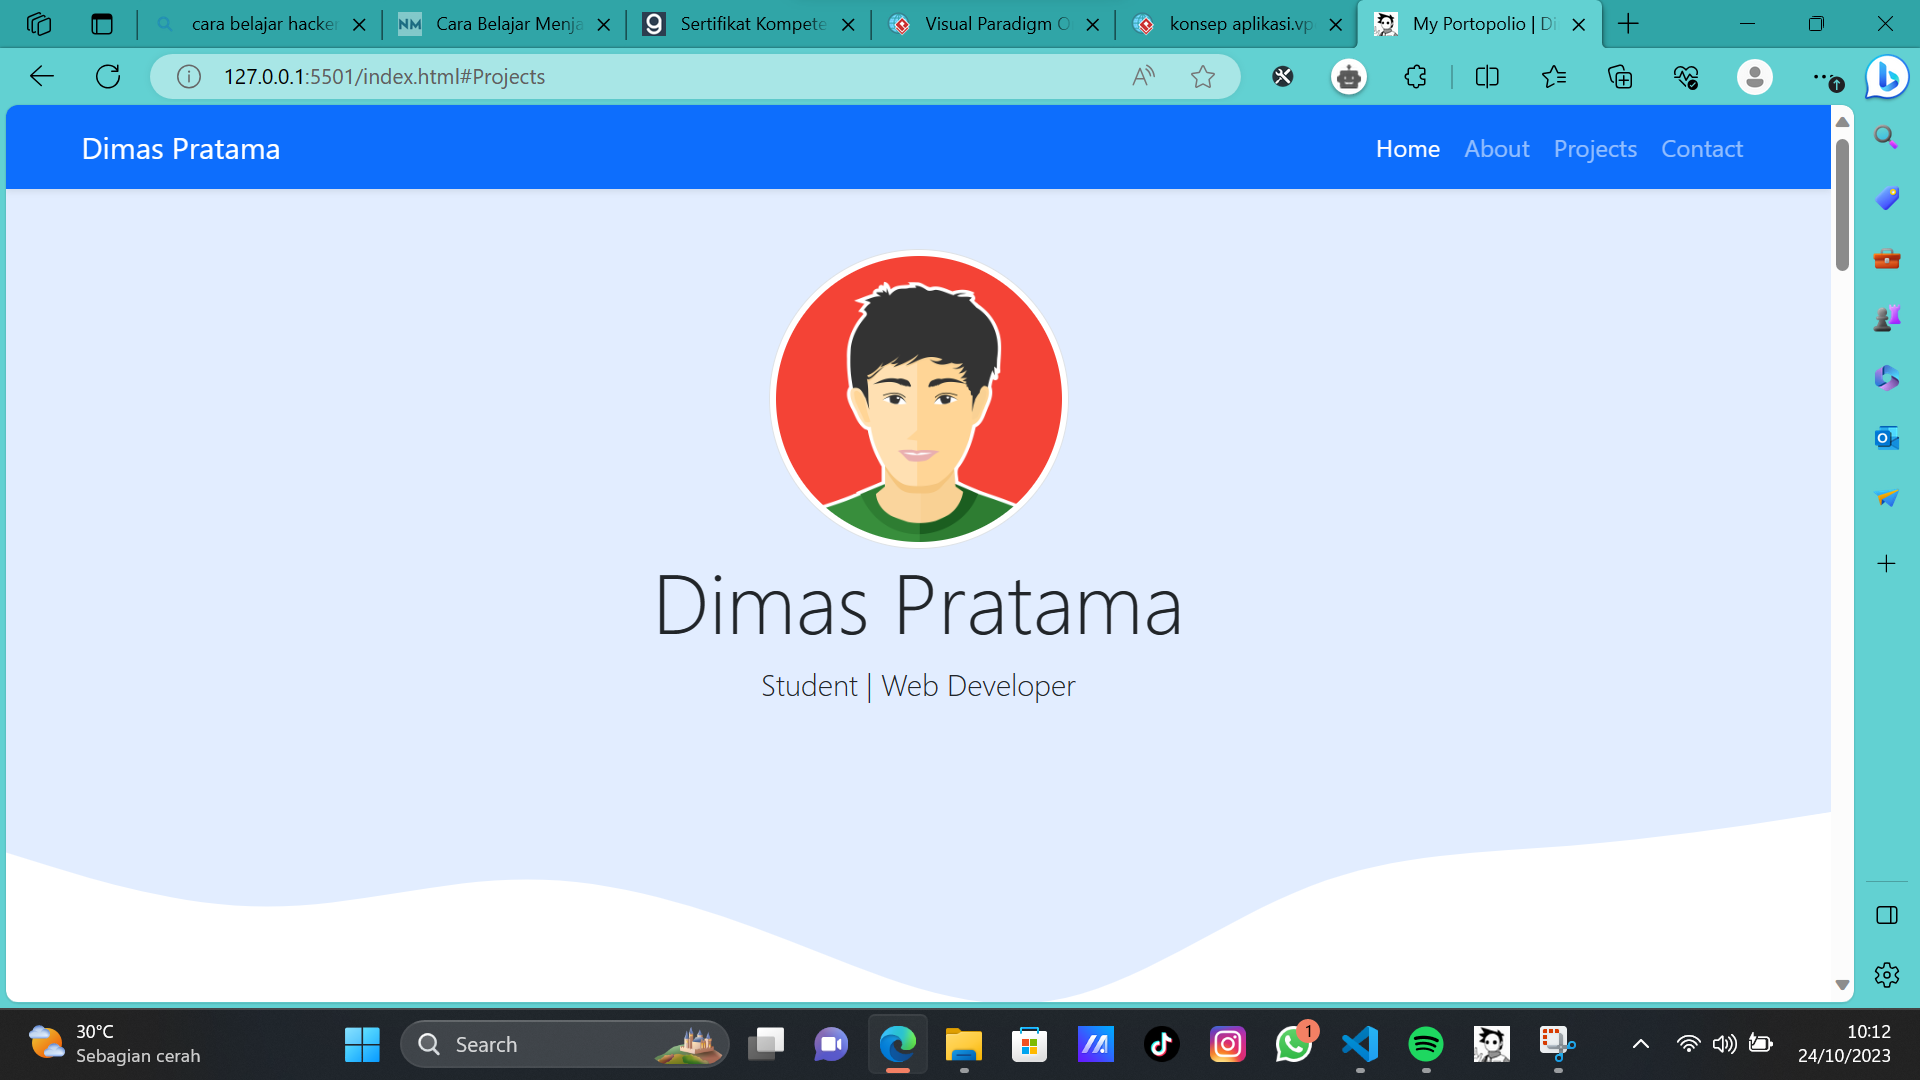The image size is (1920, 1080).
Task: Open sidebar settings gear icon
Action: [1886, 975]
